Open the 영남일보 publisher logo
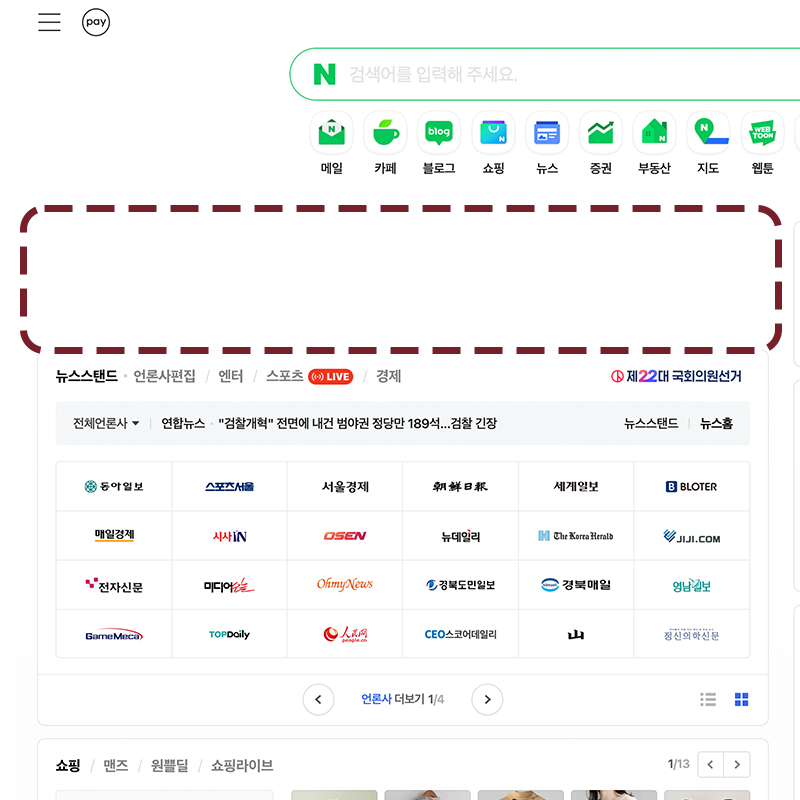Screen dimensions: 800x800 pos(691,585)
